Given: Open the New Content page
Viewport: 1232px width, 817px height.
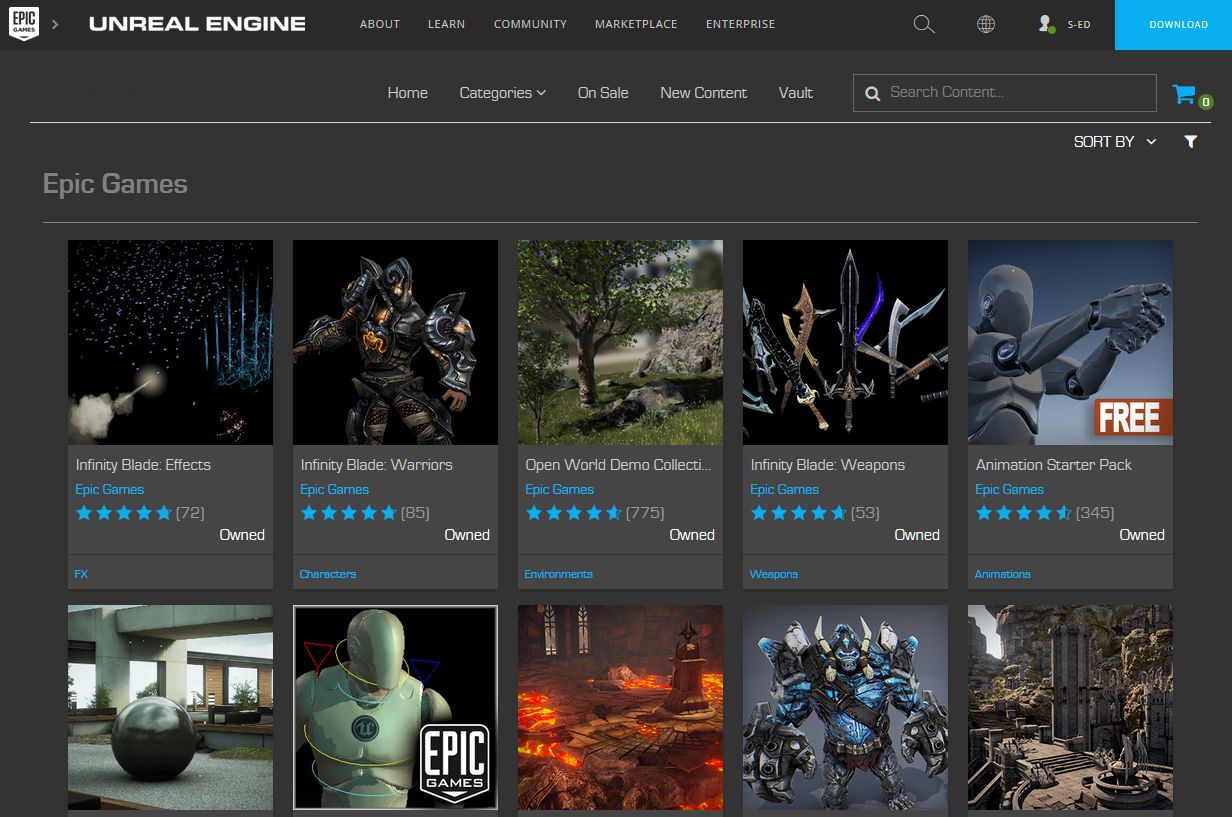Looking at the screenshot, I should [703, 92].
